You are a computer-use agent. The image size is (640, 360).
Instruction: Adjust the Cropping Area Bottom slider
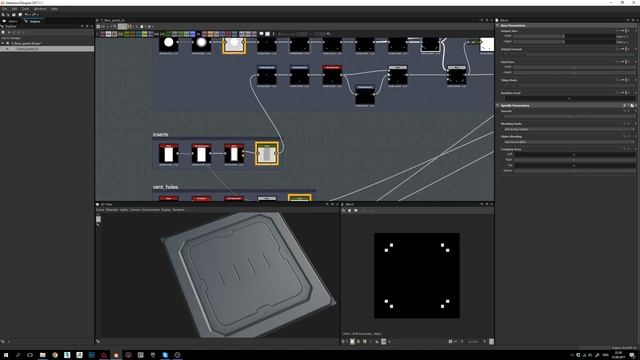pyautogui.click(x=574, y=171)
